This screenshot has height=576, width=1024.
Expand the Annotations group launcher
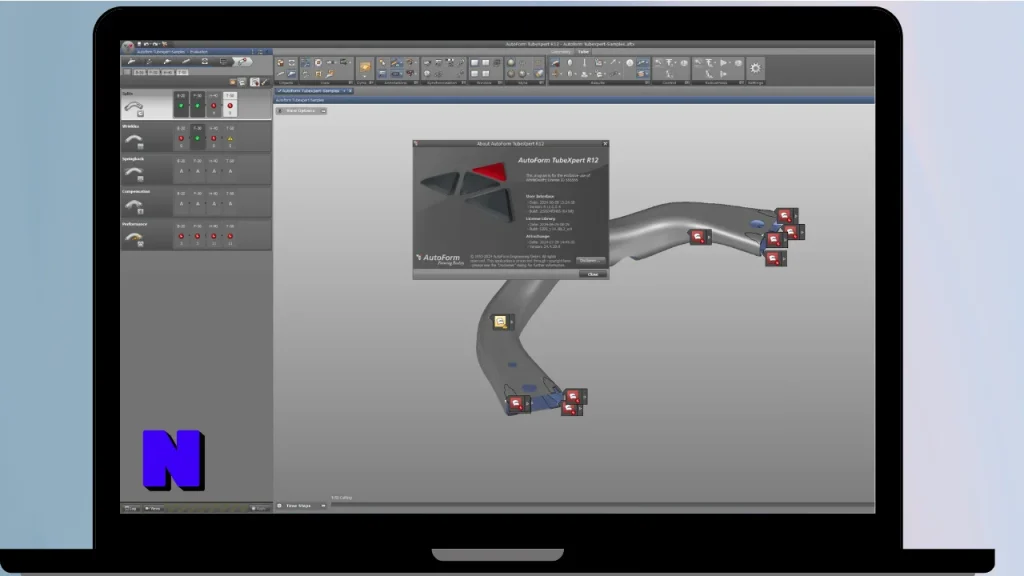click(x=416, y=83)
